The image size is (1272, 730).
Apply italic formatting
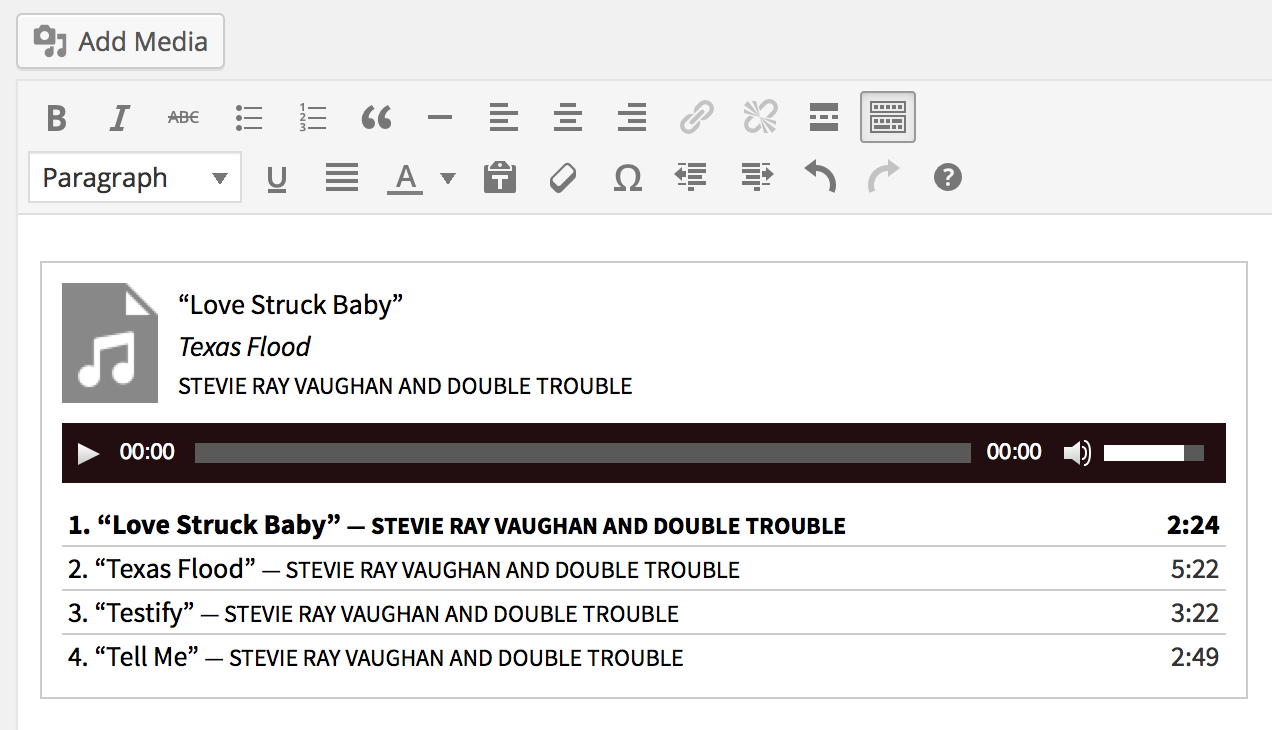[120, 118]
